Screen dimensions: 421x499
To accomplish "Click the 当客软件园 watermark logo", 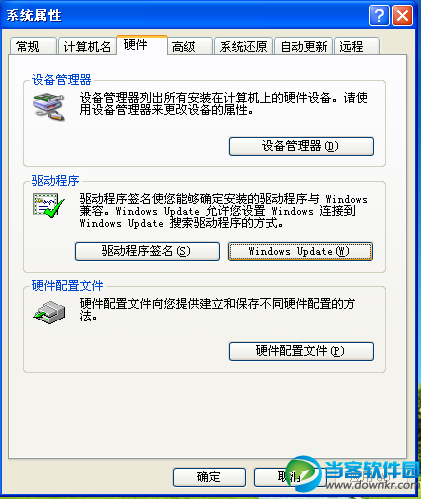I will click(x=352, y=473).
